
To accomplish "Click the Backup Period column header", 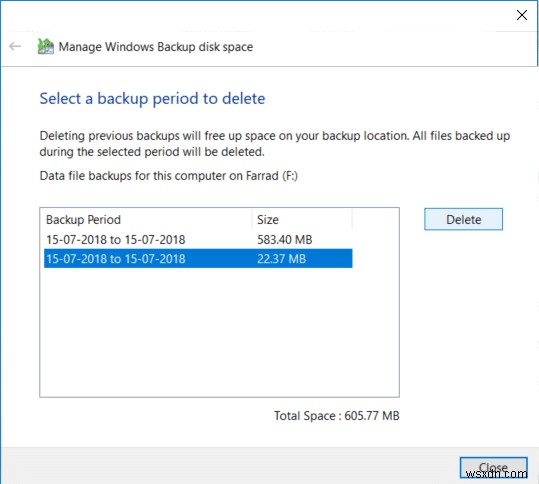I will [146, 220].
